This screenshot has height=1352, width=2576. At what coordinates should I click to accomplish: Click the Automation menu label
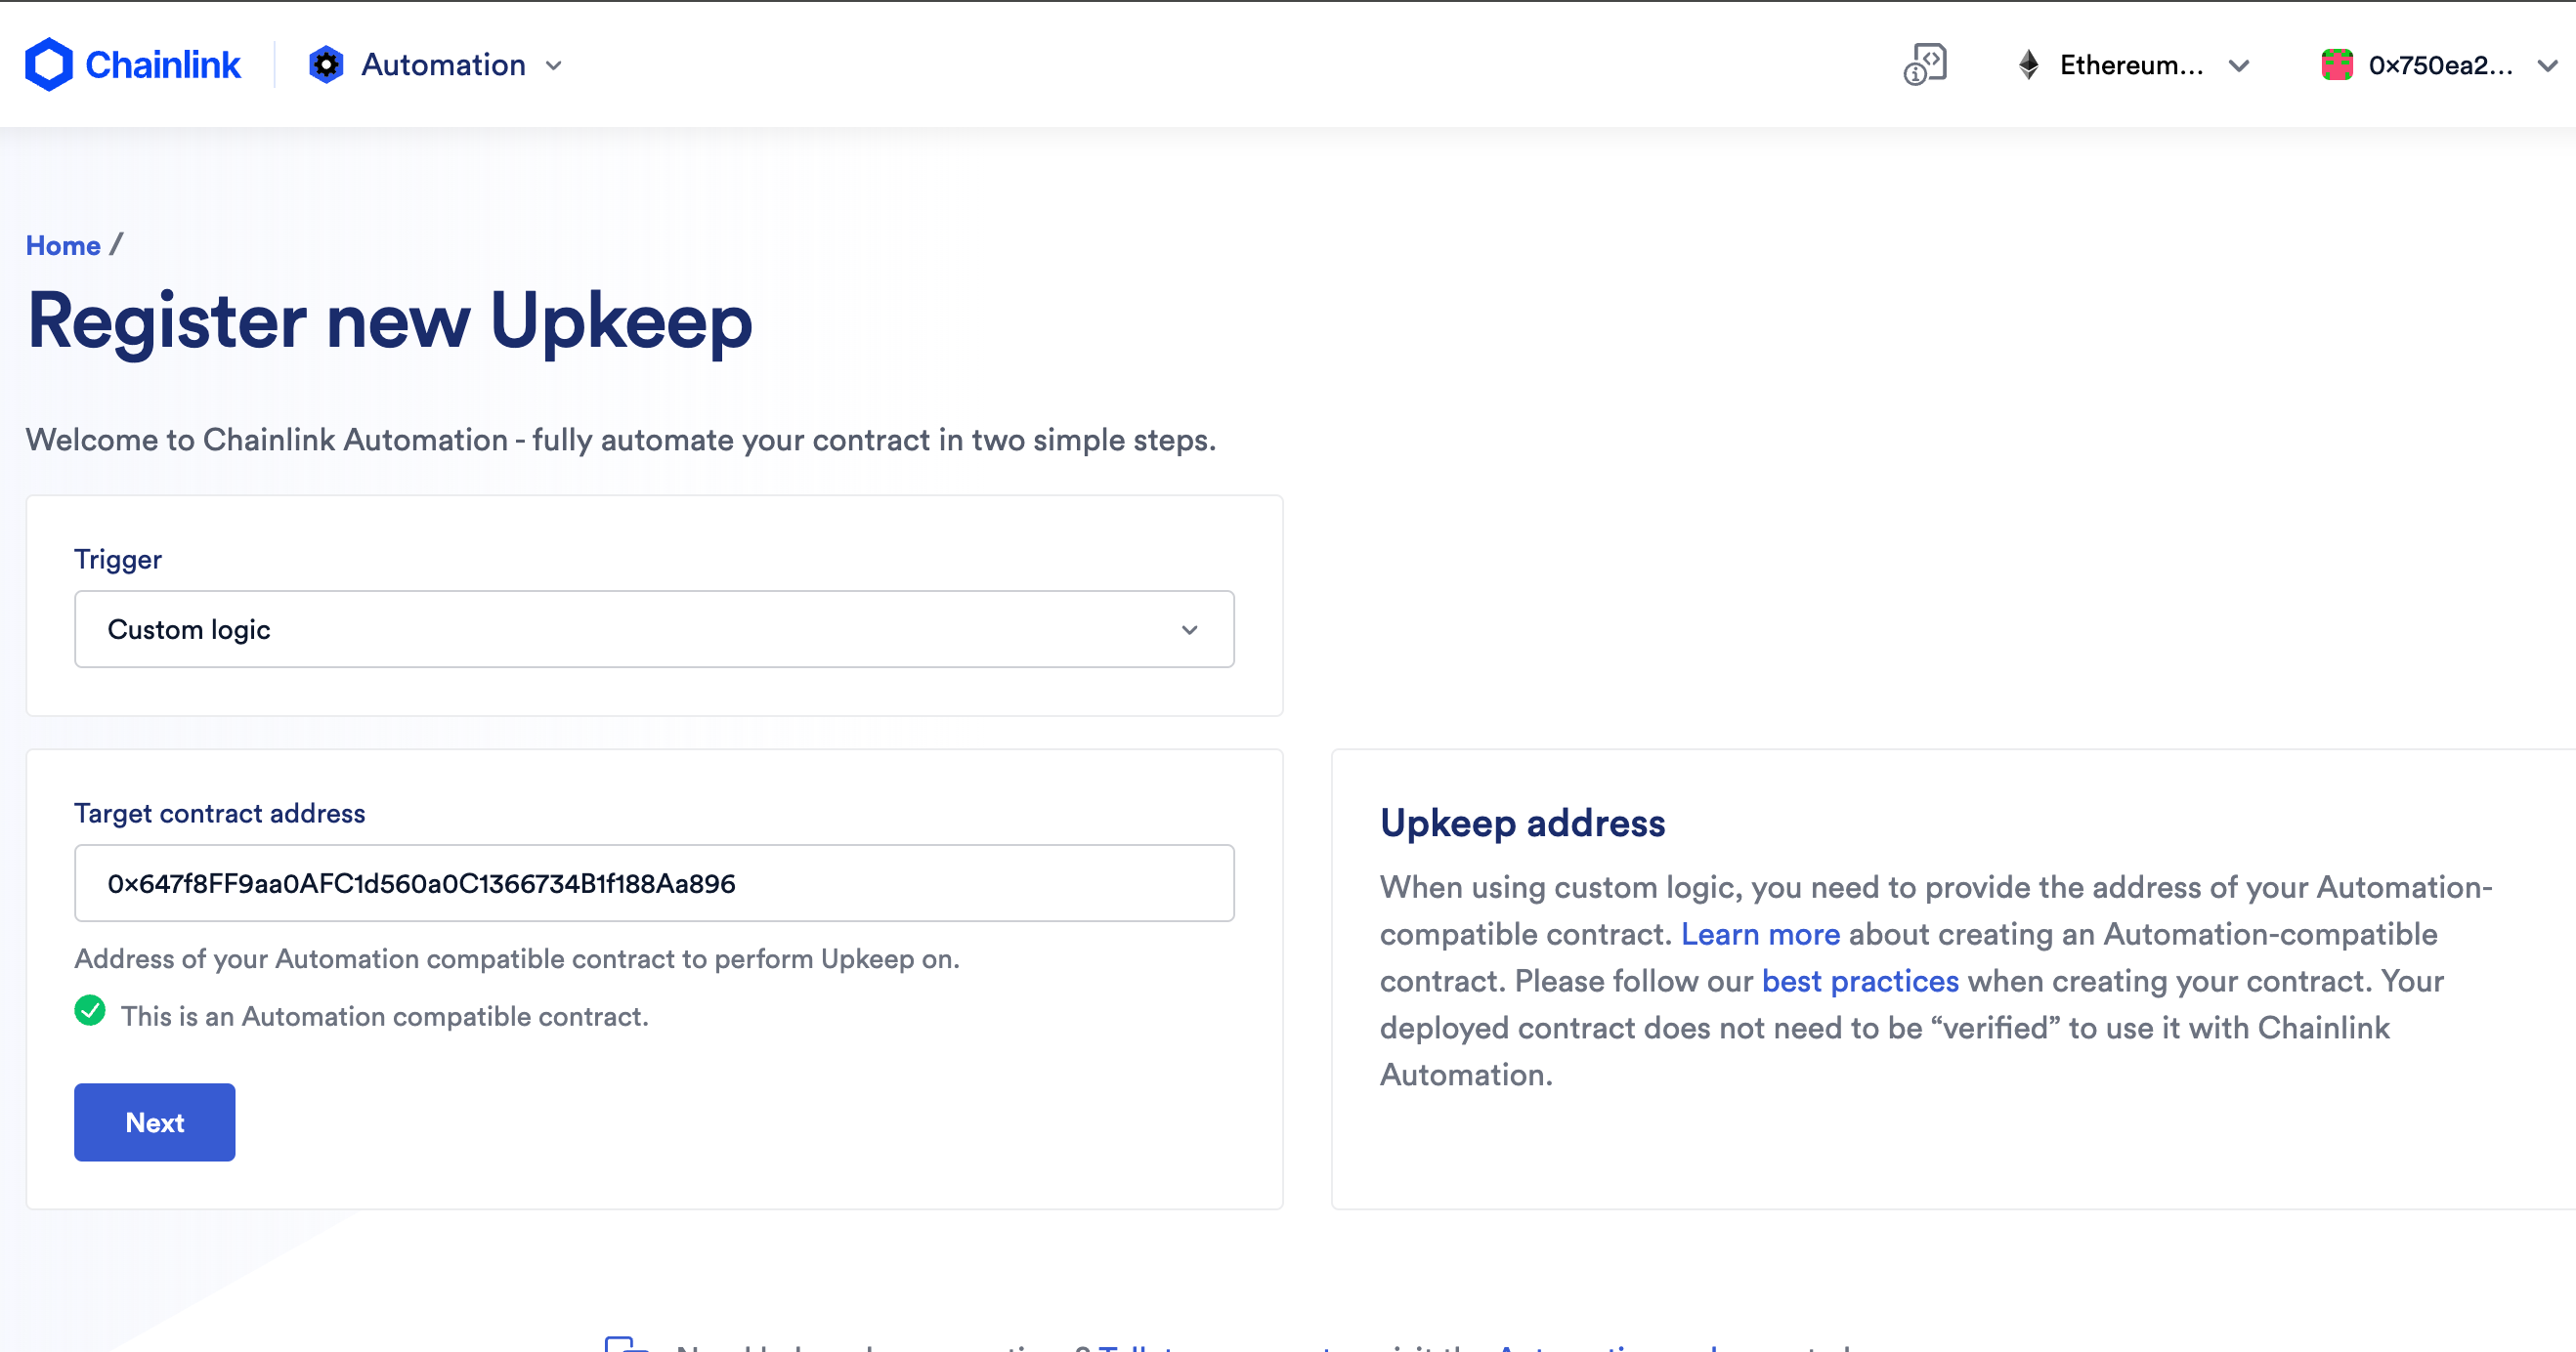point(443,65)
